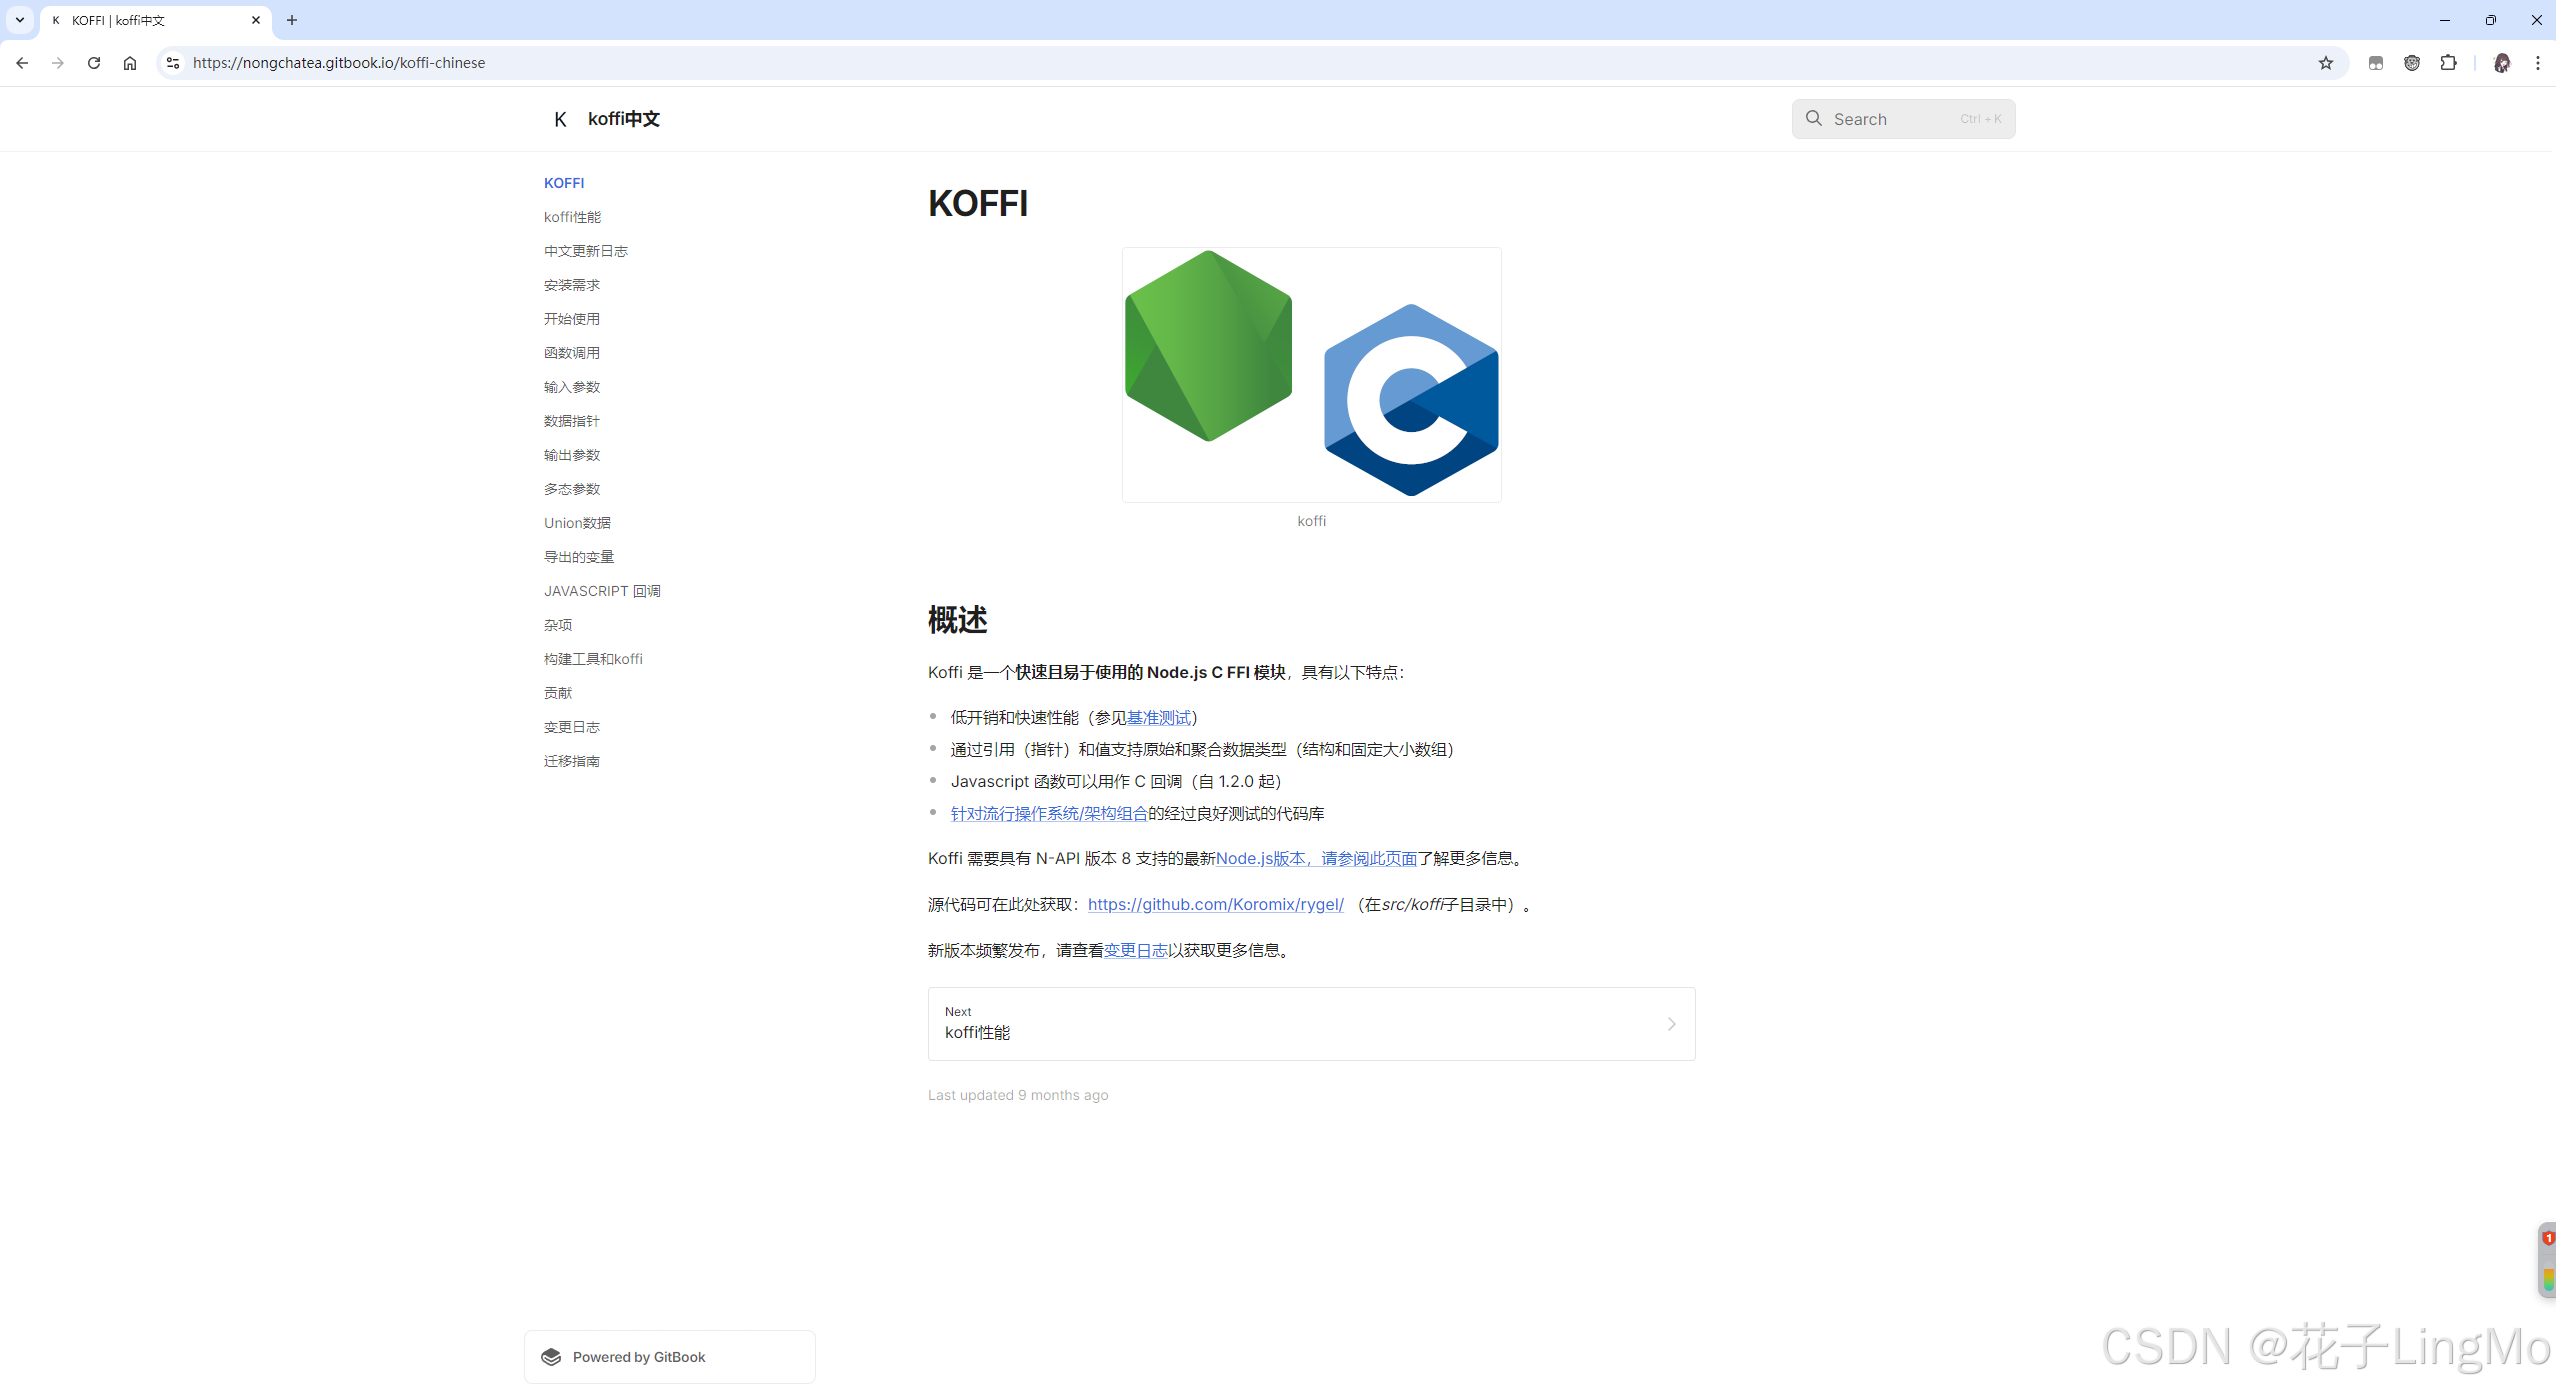Open the github.com/Koromix/rygel link
Viewport: 2556px width, 1389px height.
pyautogui.click(x=1214, y=904)
